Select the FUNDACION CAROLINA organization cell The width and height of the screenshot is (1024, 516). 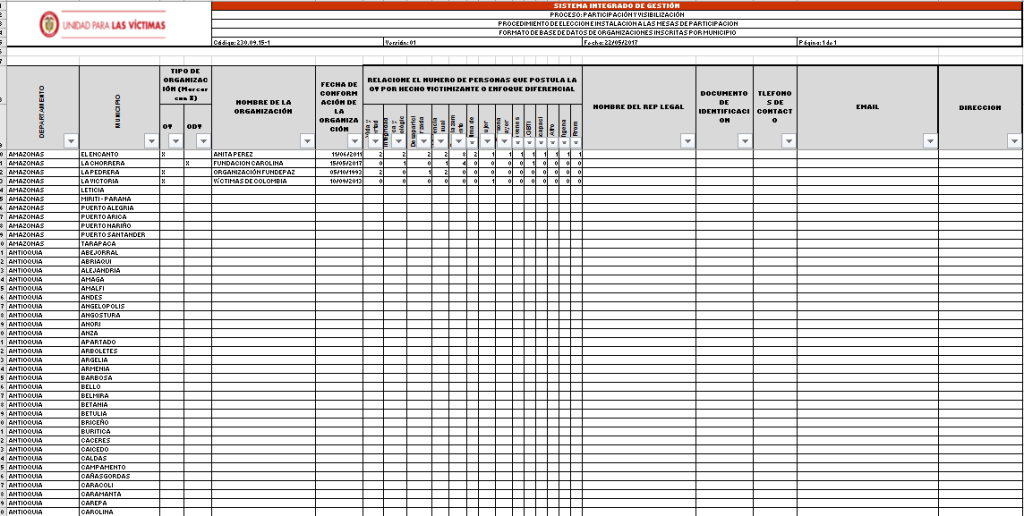point(264,163)
